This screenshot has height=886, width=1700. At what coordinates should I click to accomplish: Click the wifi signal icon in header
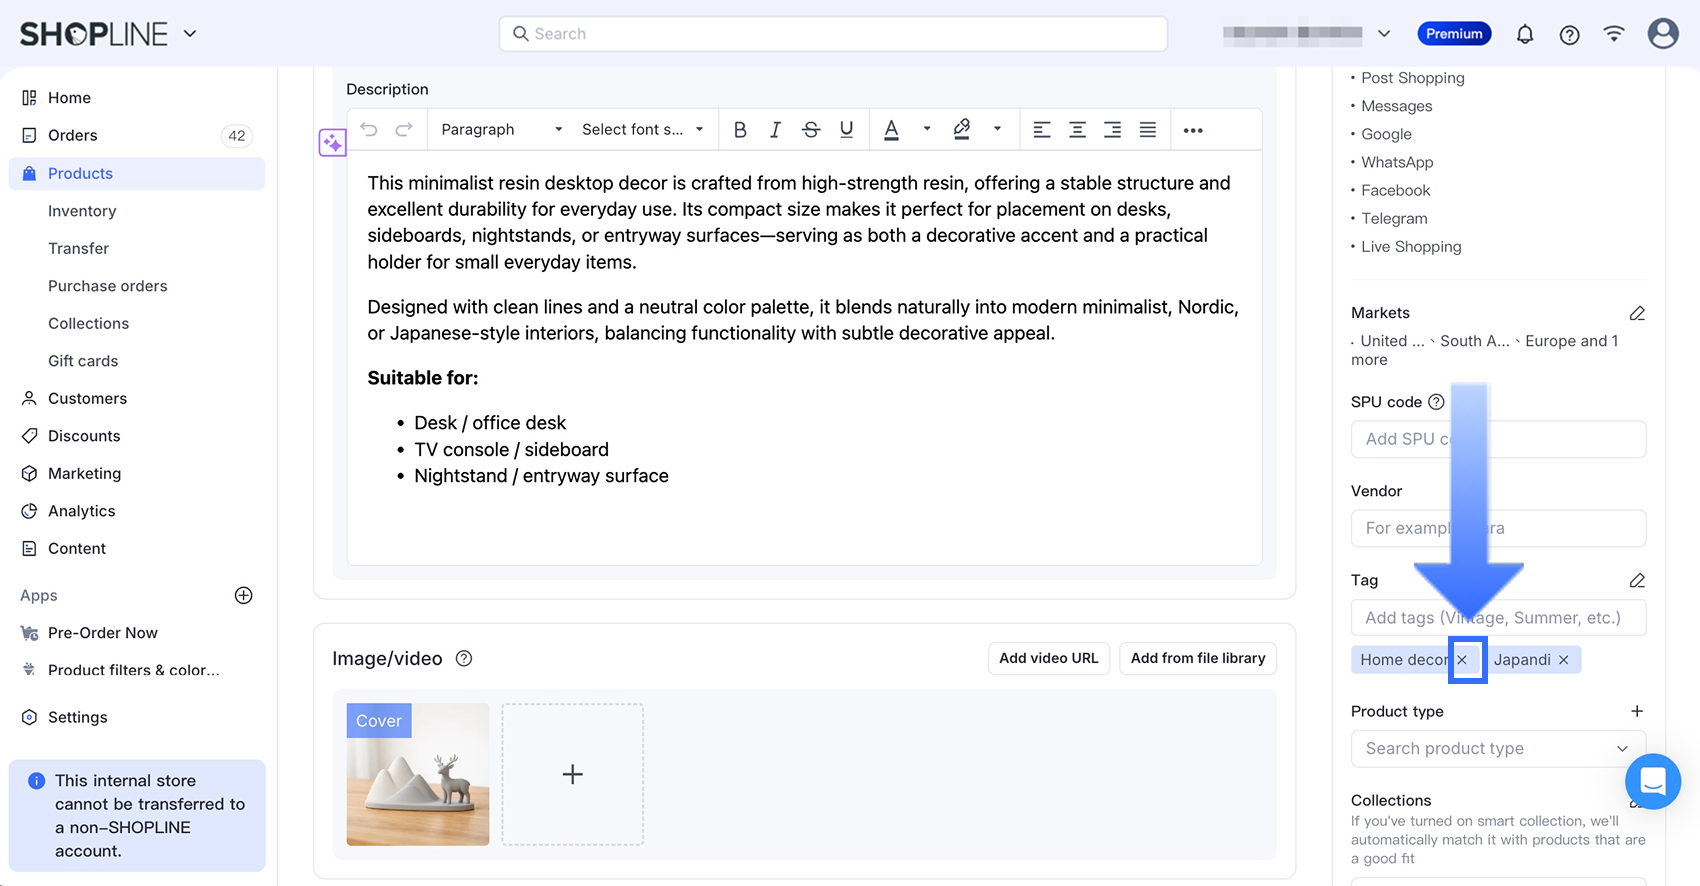(x=1614, y=34)
